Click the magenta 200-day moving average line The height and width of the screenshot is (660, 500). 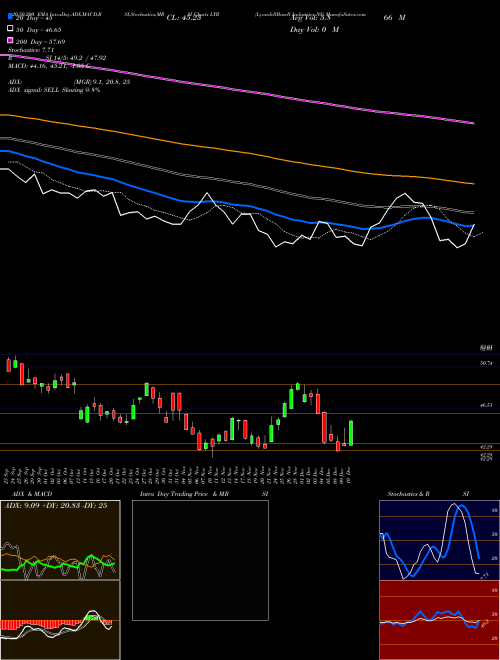pyautogui.click(x=236, y=89)
